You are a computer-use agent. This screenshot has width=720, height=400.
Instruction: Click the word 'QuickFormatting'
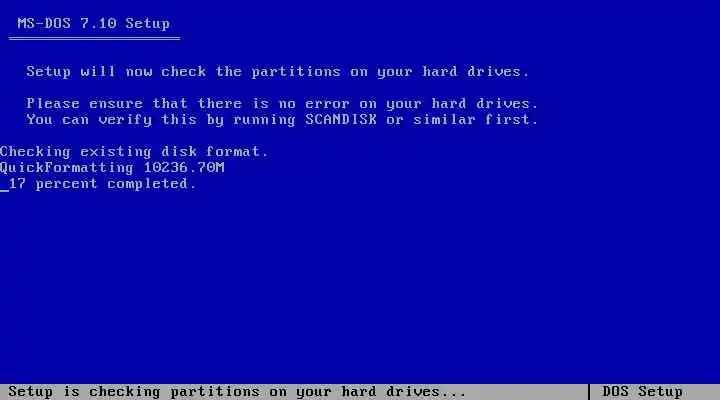click(67, 168)
